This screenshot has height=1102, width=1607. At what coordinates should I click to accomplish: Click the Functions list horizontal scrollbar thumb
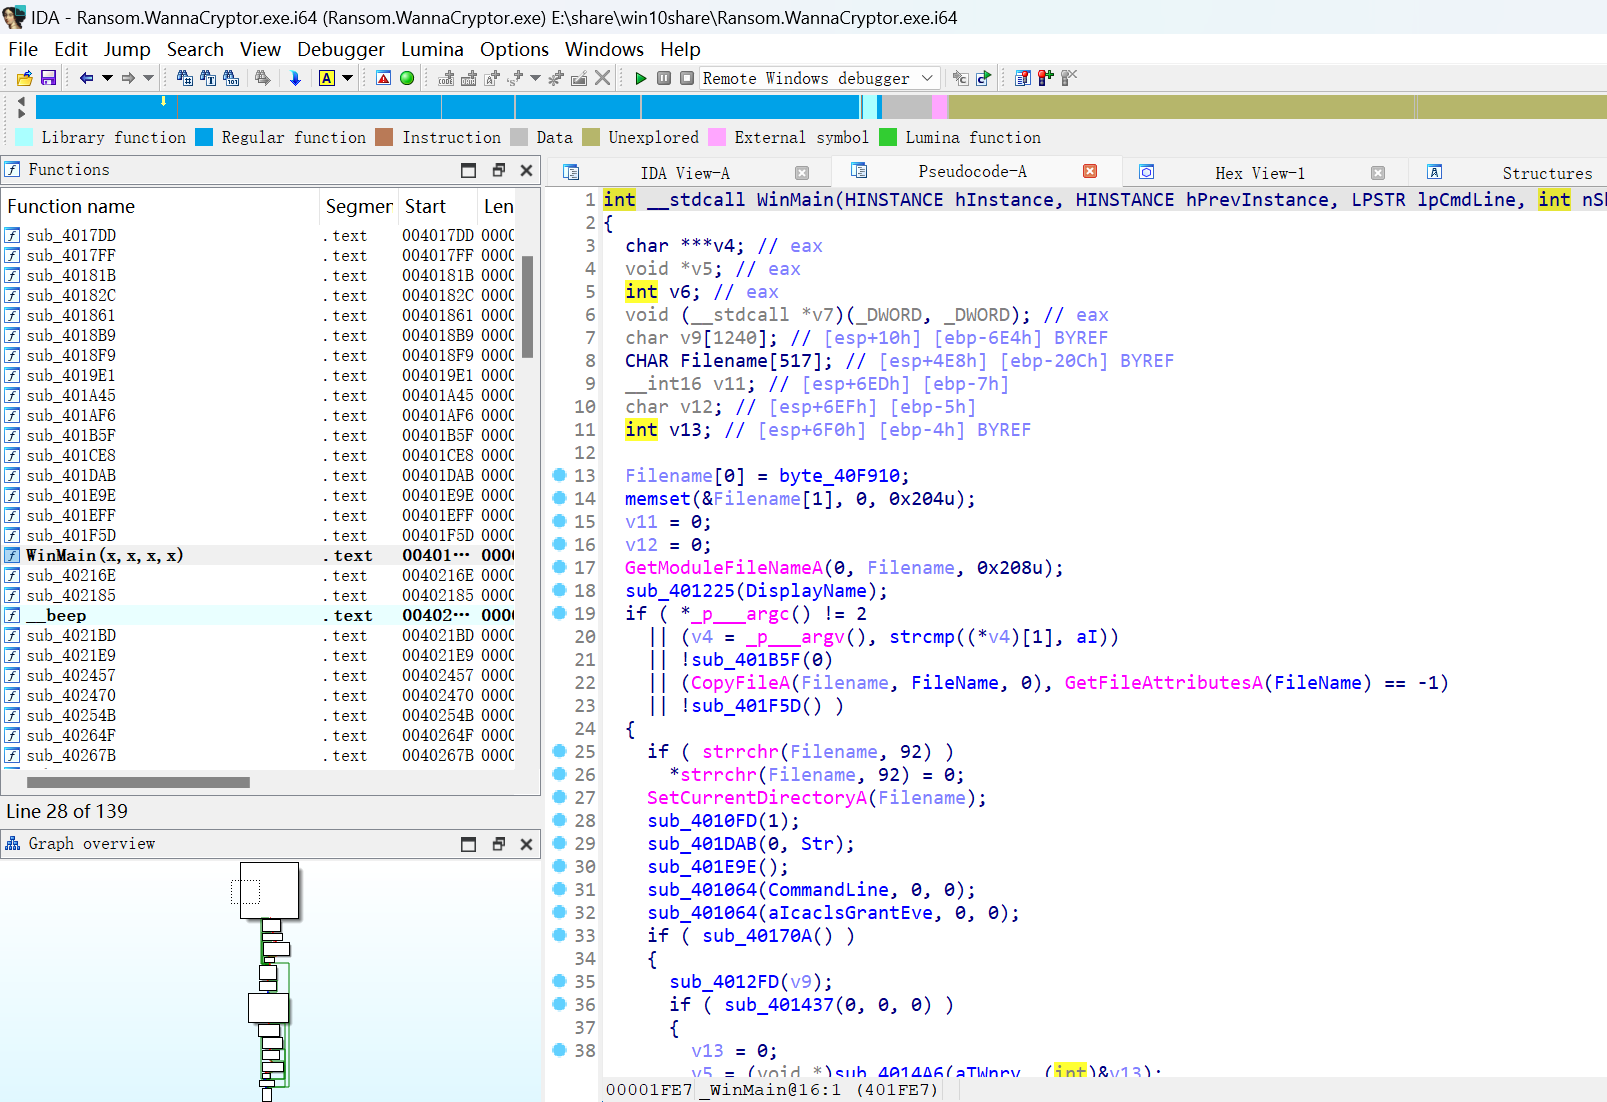click(x=138, y=782)
